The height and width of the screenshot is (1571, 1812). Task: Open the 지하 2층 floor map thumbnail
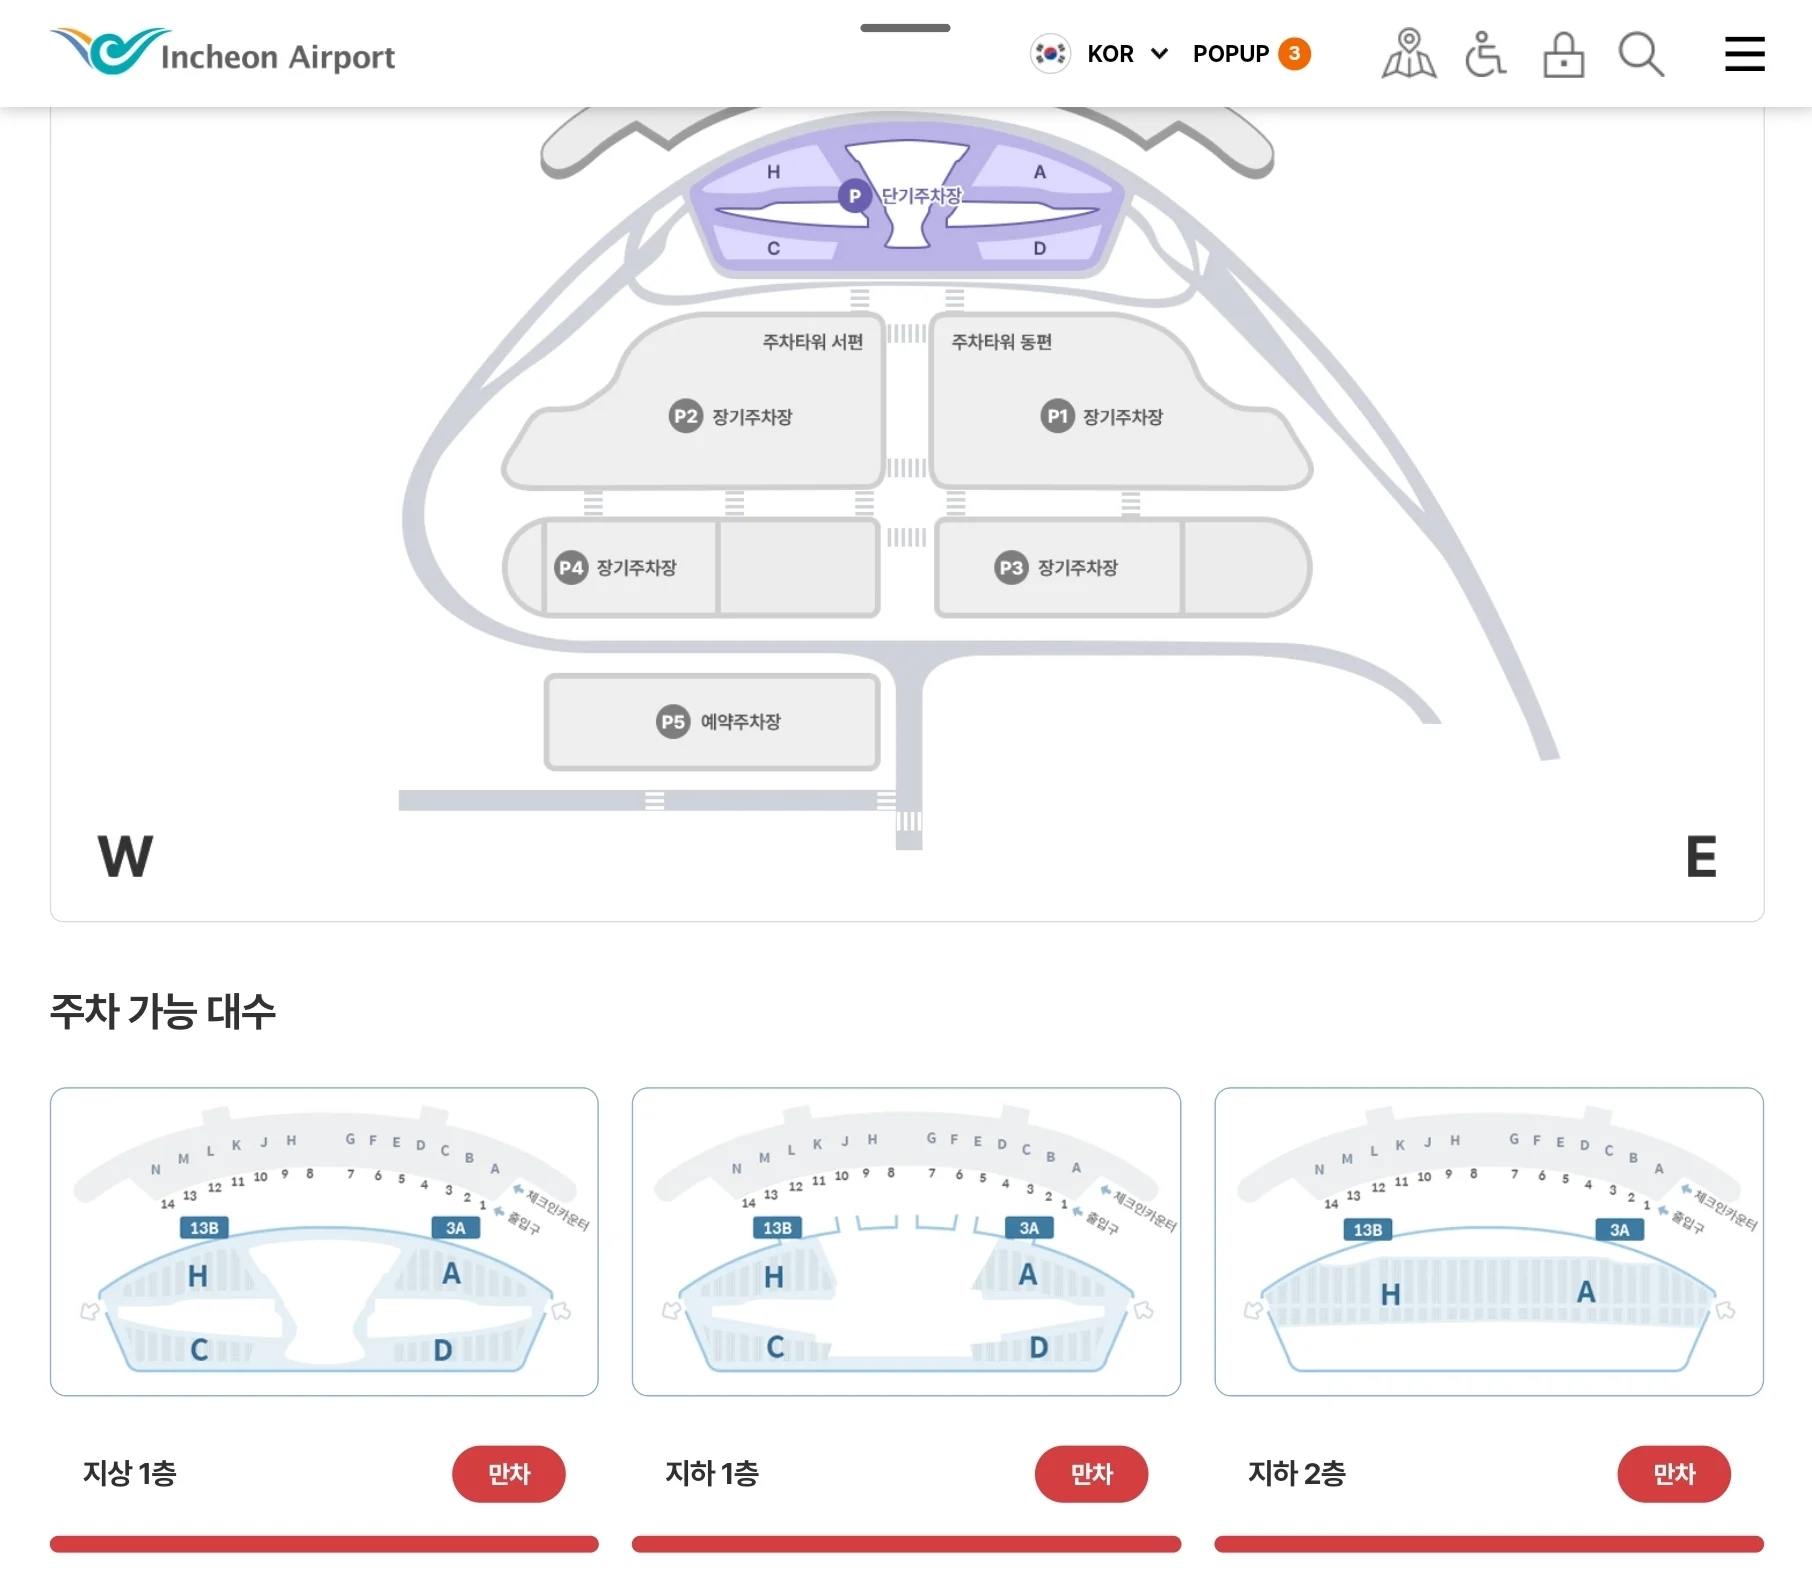pyautogui.click(x=1488, y=1241)
